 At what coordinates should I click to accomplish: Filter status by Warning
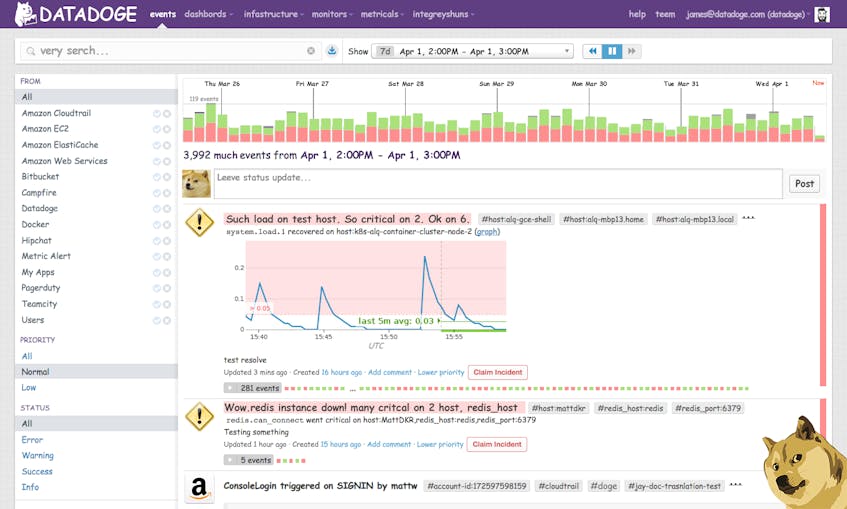(37, 456)
